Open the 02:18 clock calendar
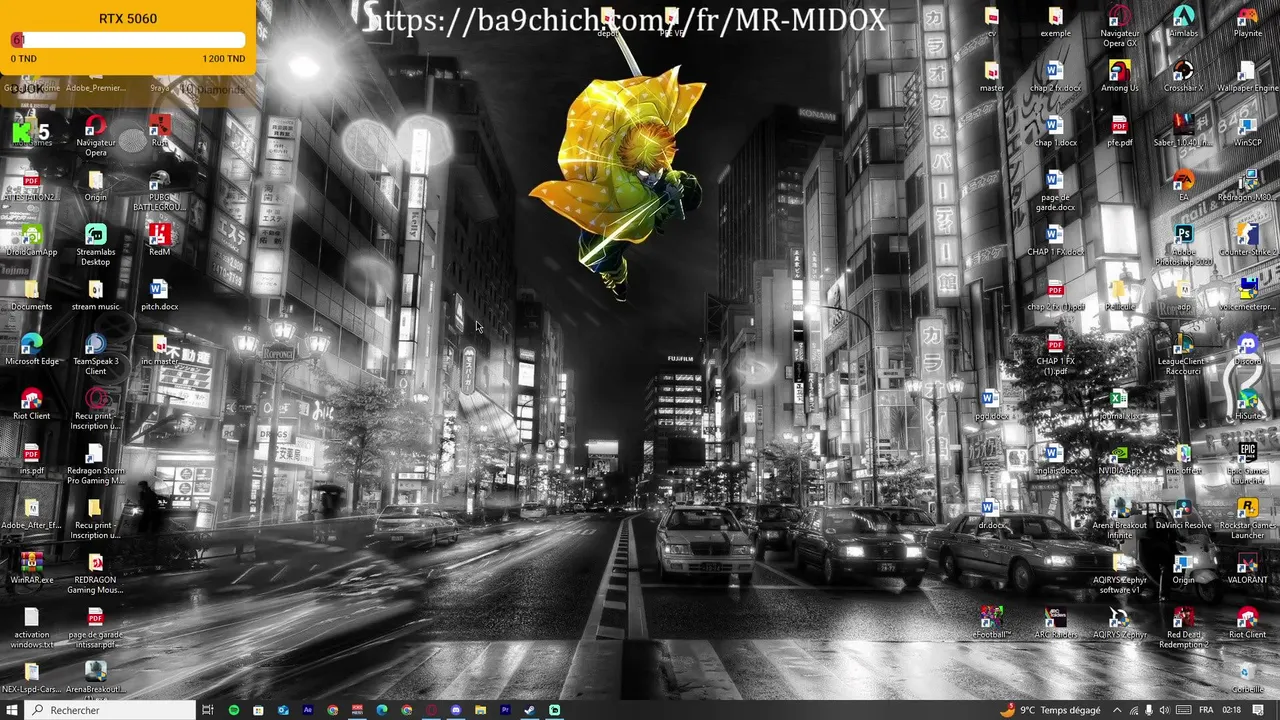This screenshot has width=1280, height=720. click(x=1232, y=710)
